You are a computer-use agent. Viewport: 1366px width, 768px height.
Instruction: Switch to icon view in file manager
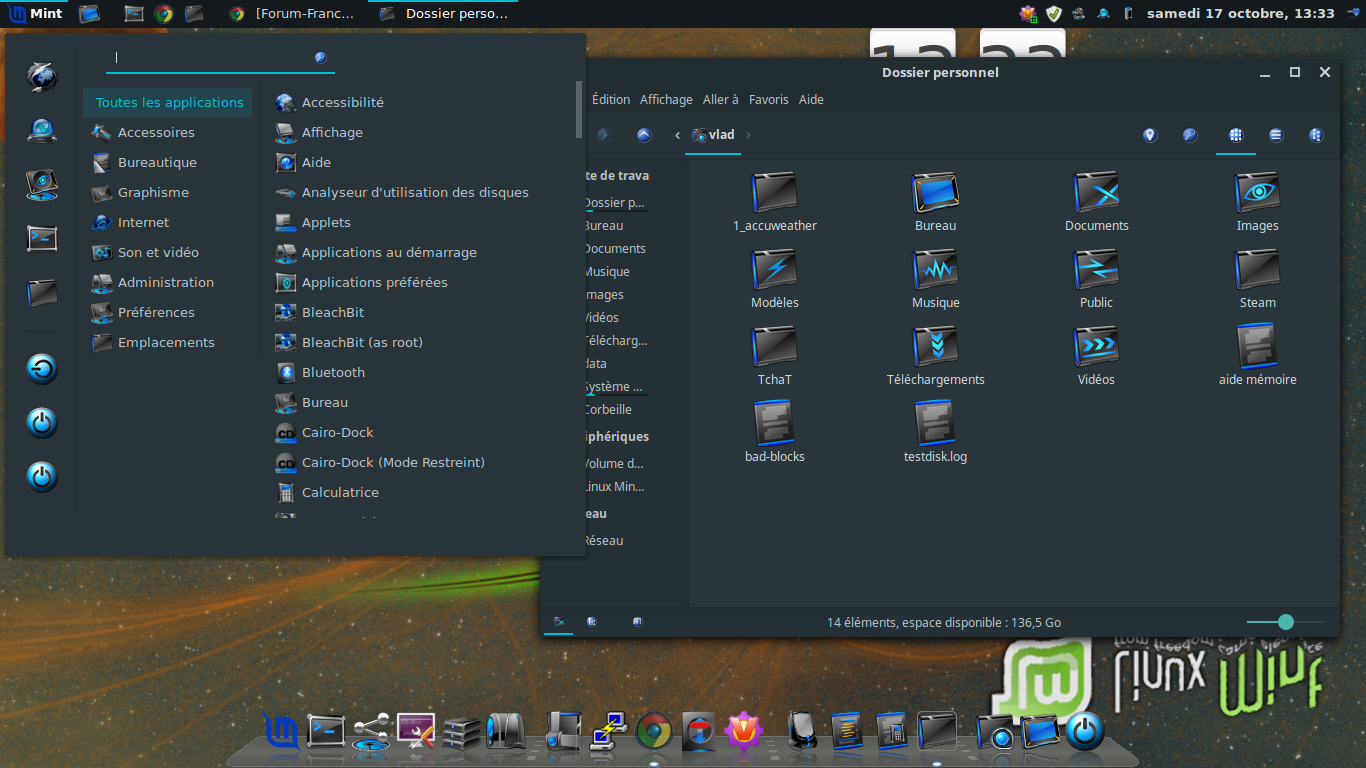[1236, 135]
